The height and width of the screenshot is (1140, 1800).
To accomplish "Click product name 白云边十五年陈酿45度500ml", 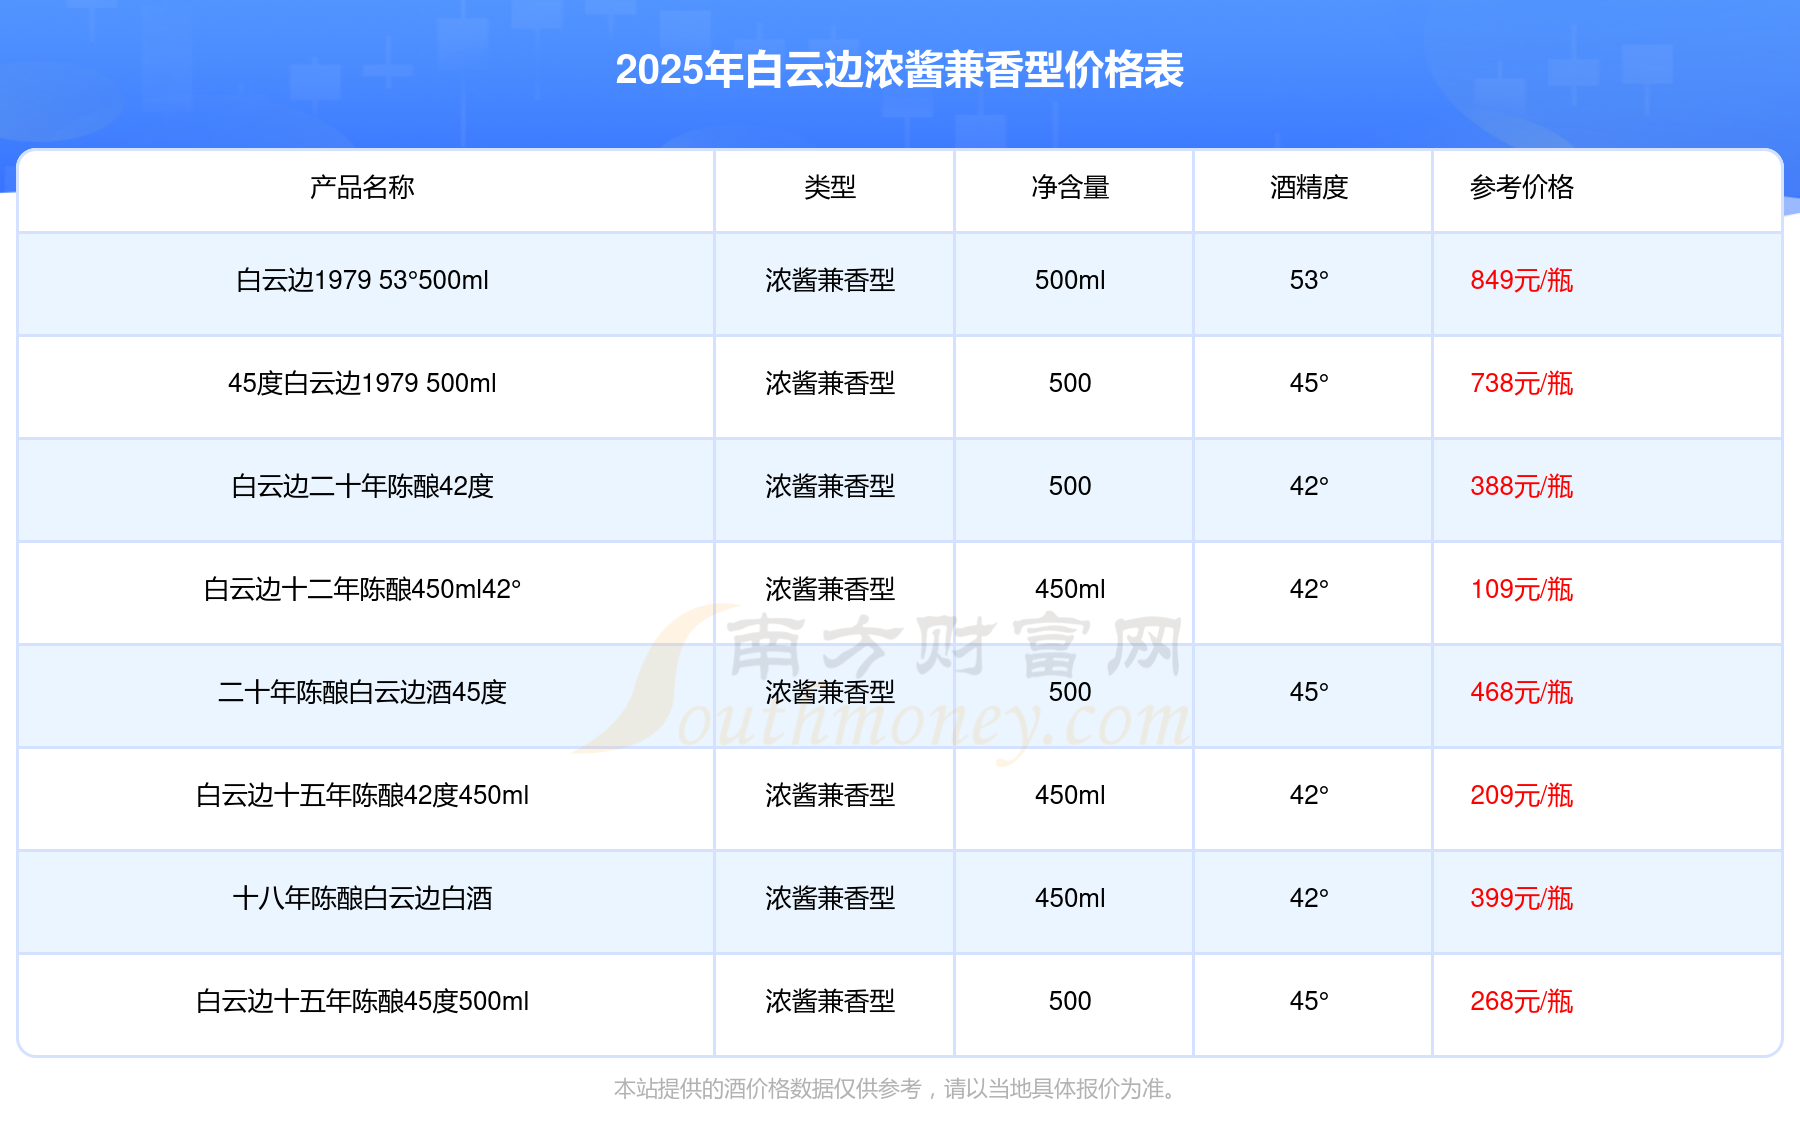I will [x=362, y=1001].
